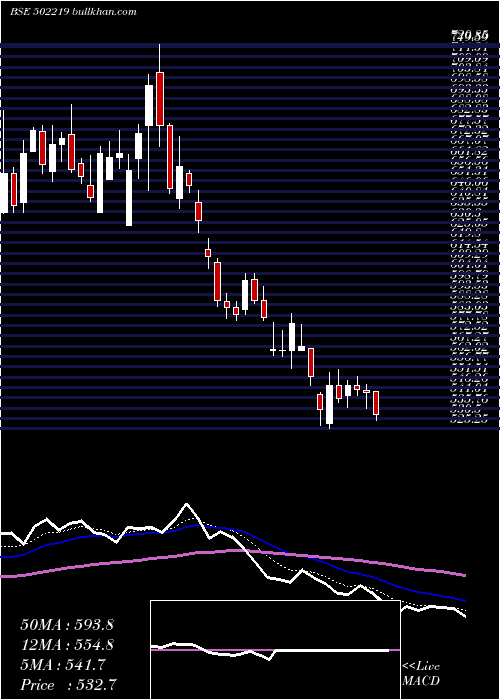Screen dimensions: 500x700
Task: Click the tallest red candlestick at chart peak
Action: pos(160,99)
